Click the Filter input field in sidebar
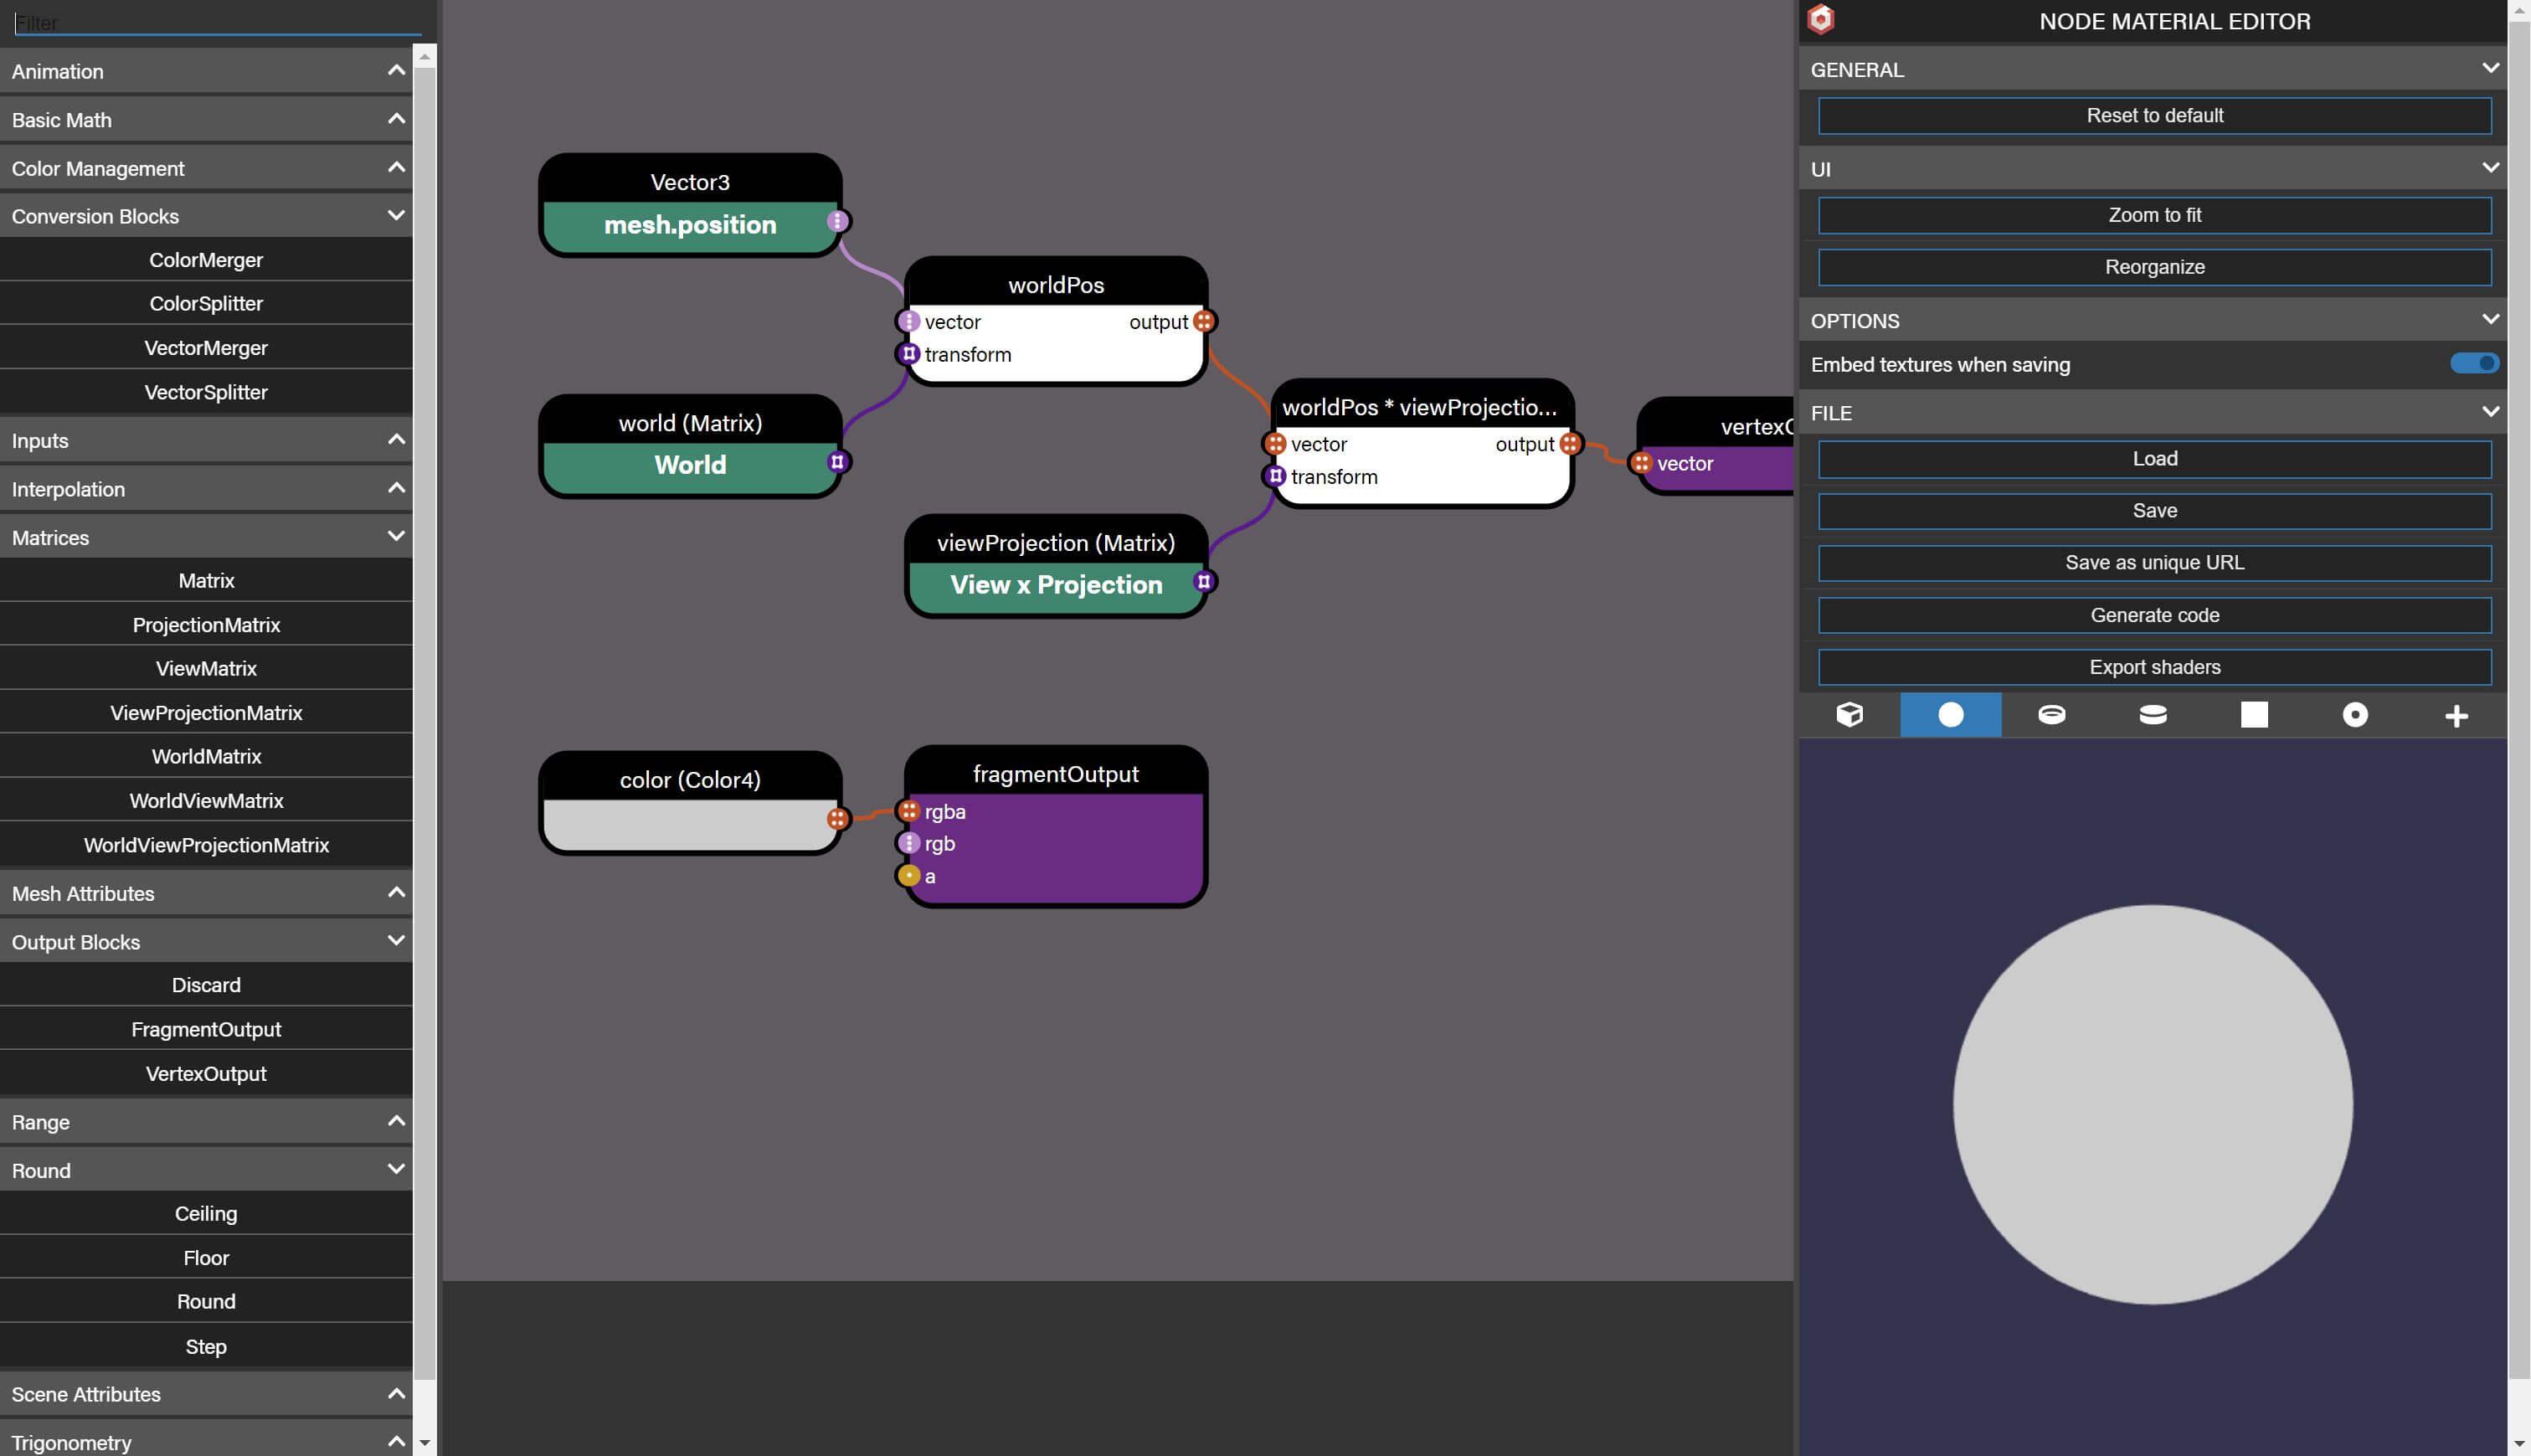Screen dimensions: 2531x1456 pos(215,18)
